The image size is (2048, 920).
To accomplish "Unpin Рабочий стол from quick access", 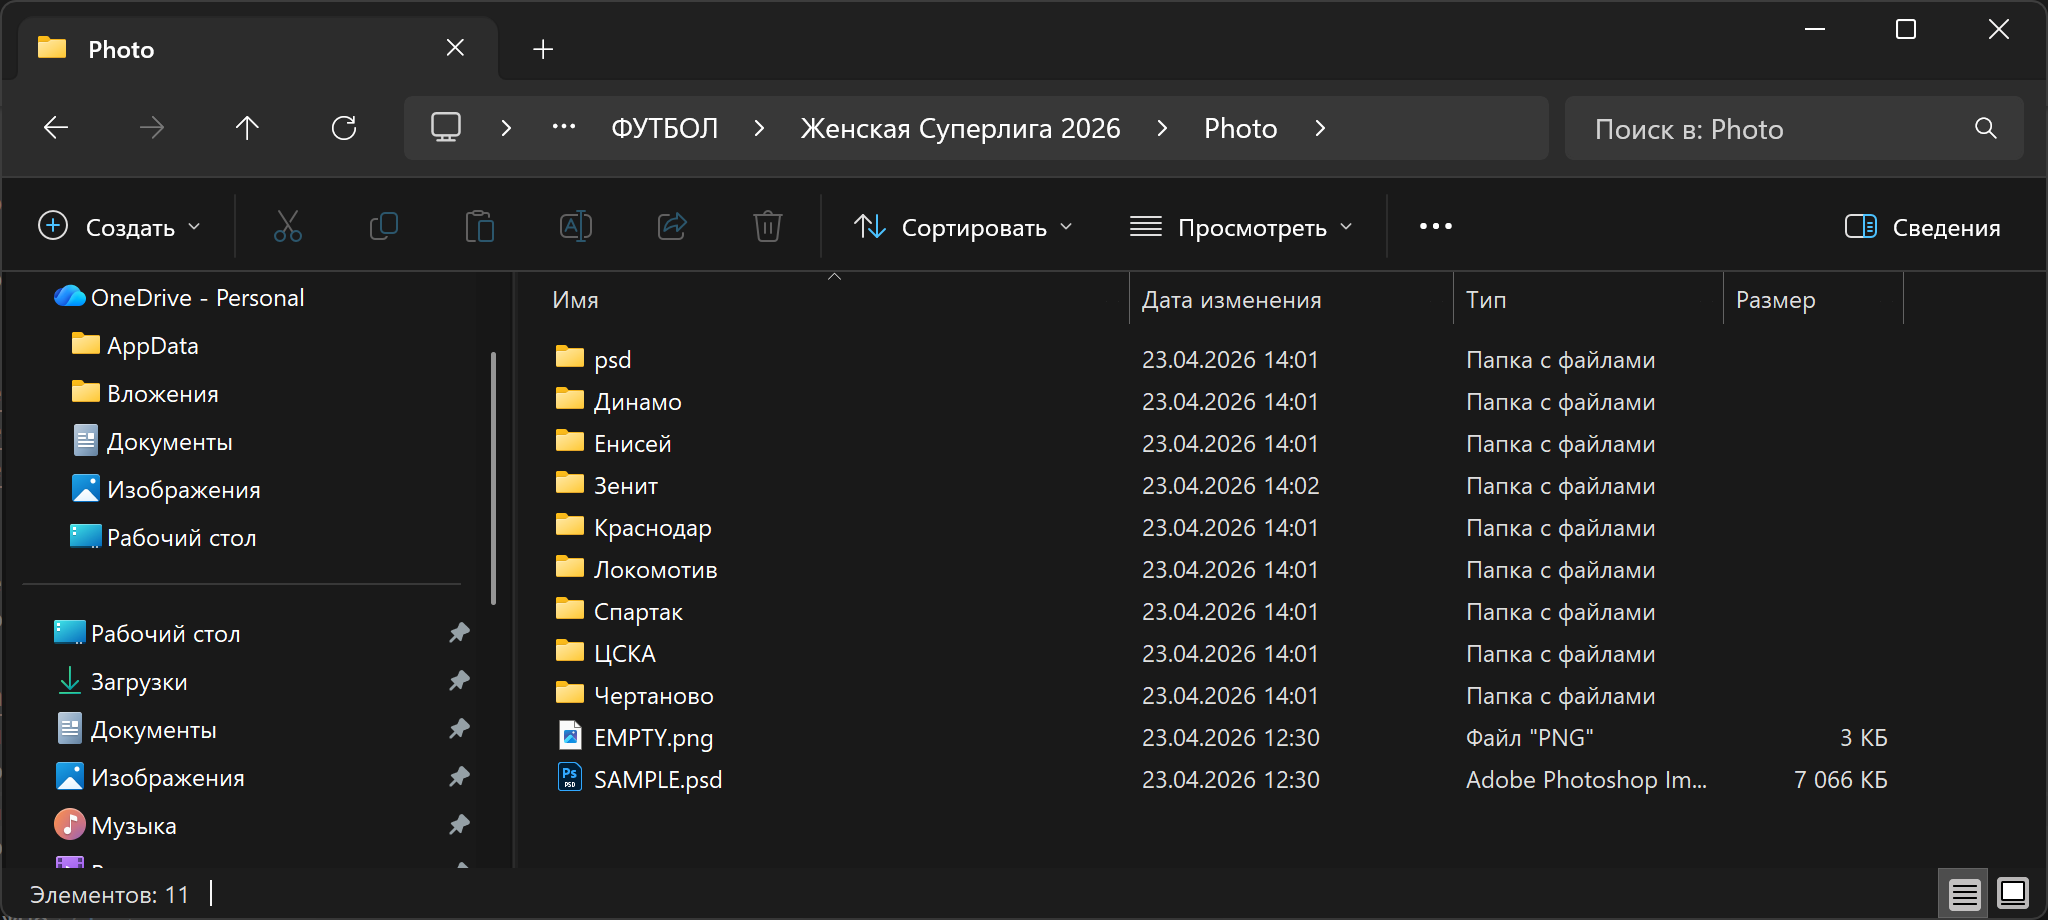I will 460,633.
